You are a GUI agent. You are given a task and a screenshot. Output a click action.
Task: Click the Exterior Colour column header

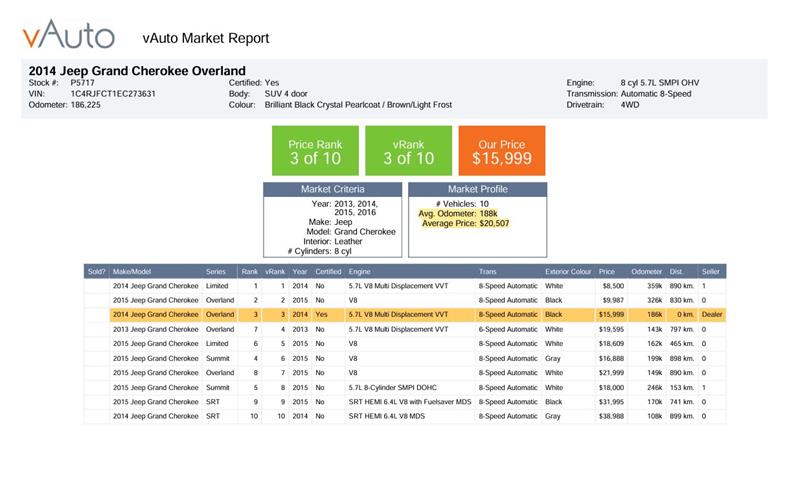coord(568,272)
